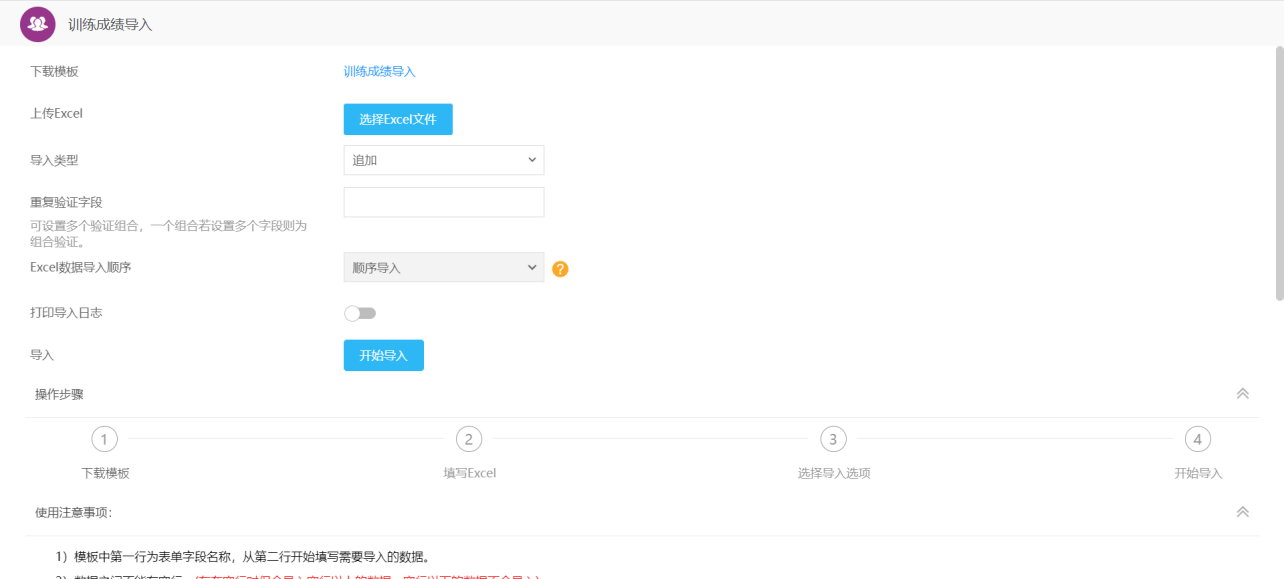Image resolution: width=1284 pixels, height=579 pixels.
Task: Click the 重复验证字段 input field
Action: 443,202
